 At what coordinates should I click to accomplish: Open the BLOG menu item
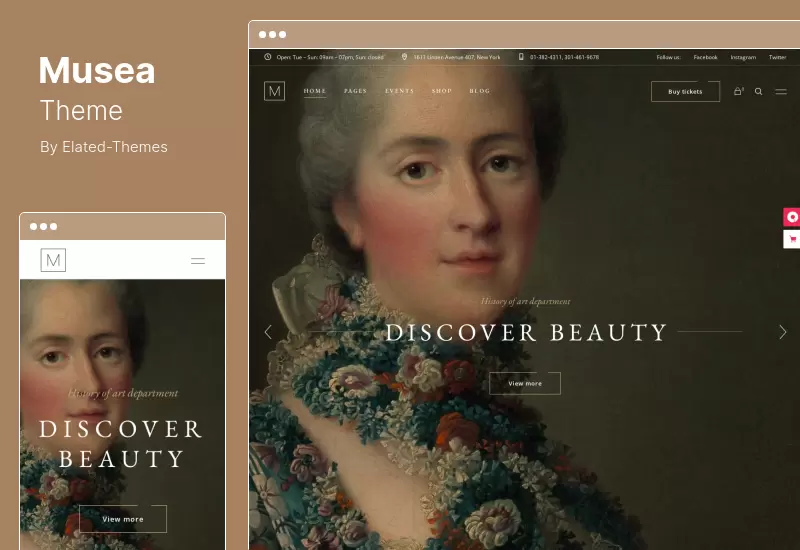pyautogui.click(x=480, y=91)
